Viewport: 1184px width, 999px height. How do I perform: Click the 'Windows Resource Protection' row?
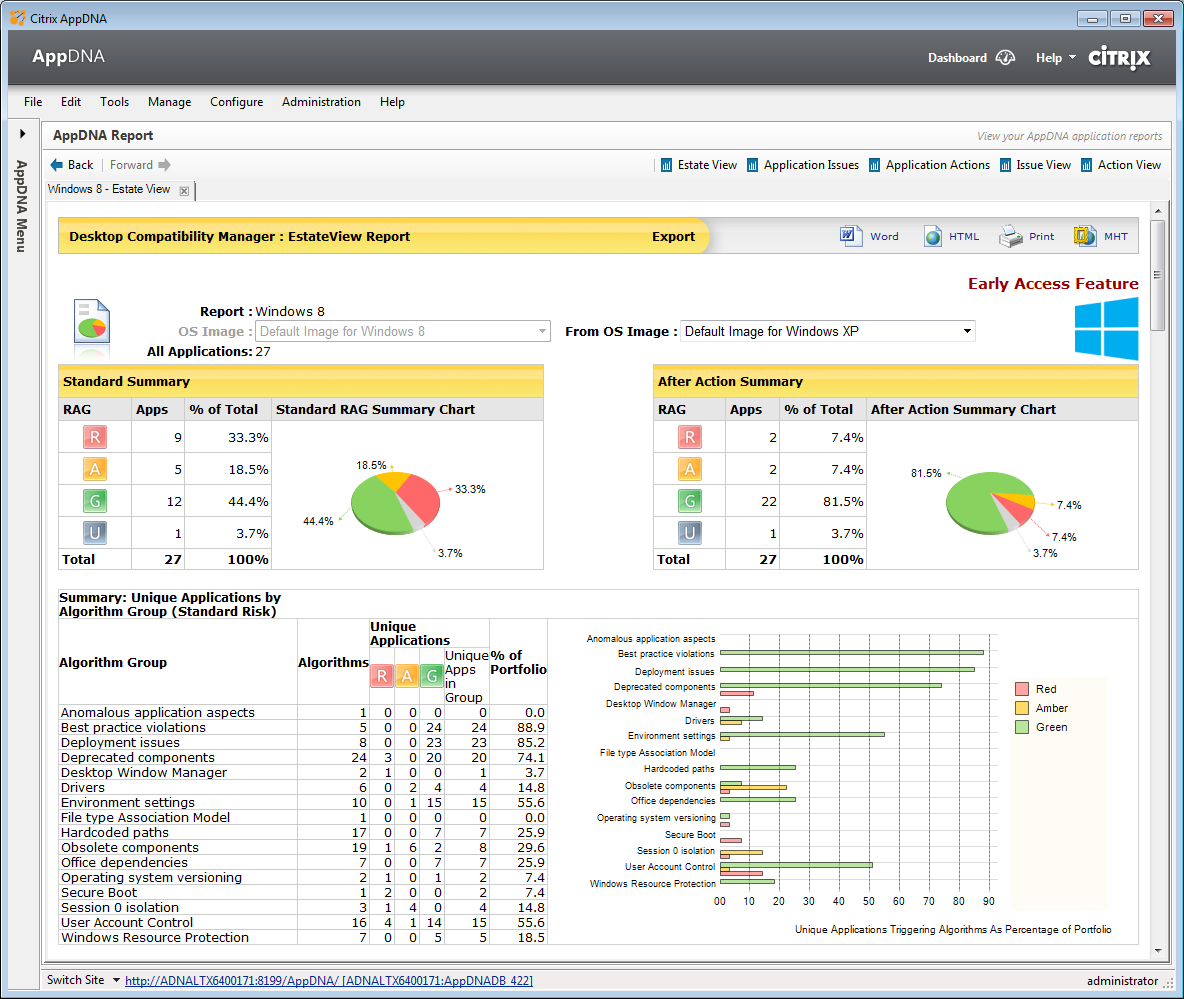[x=303, y=937]
